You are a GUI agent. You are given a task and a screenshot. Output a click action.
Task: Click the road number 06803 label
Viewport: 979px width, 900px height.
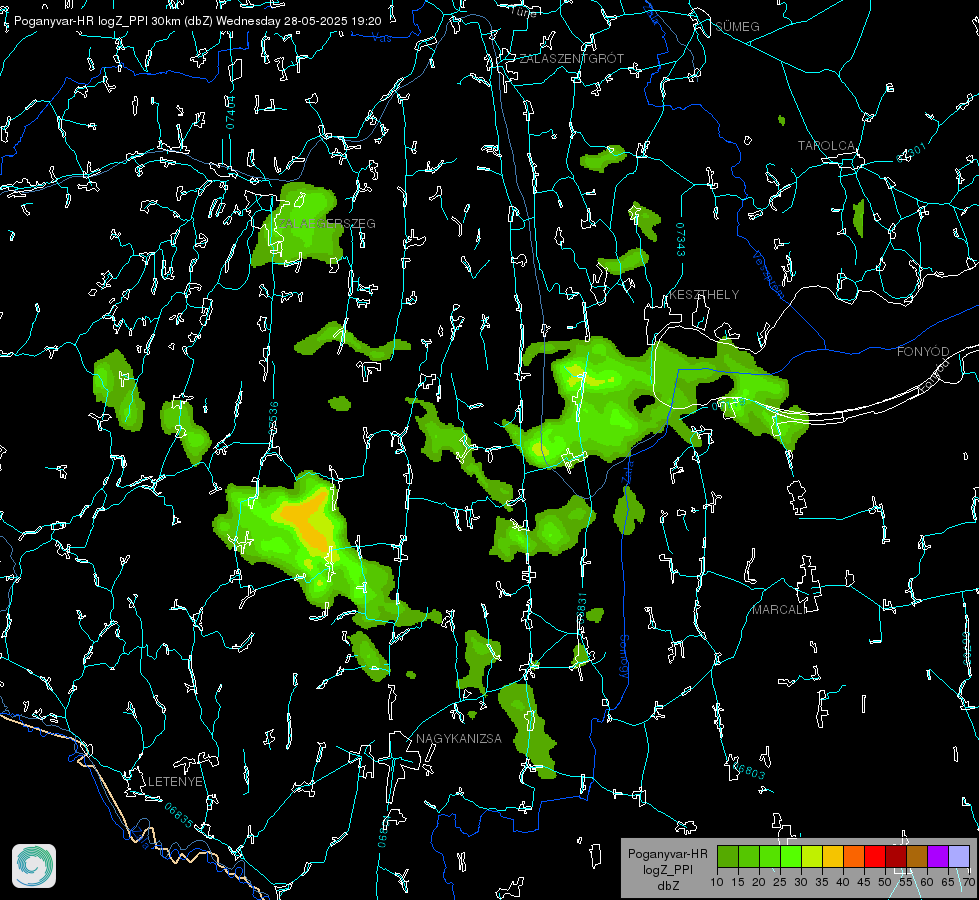coord(747,769)
